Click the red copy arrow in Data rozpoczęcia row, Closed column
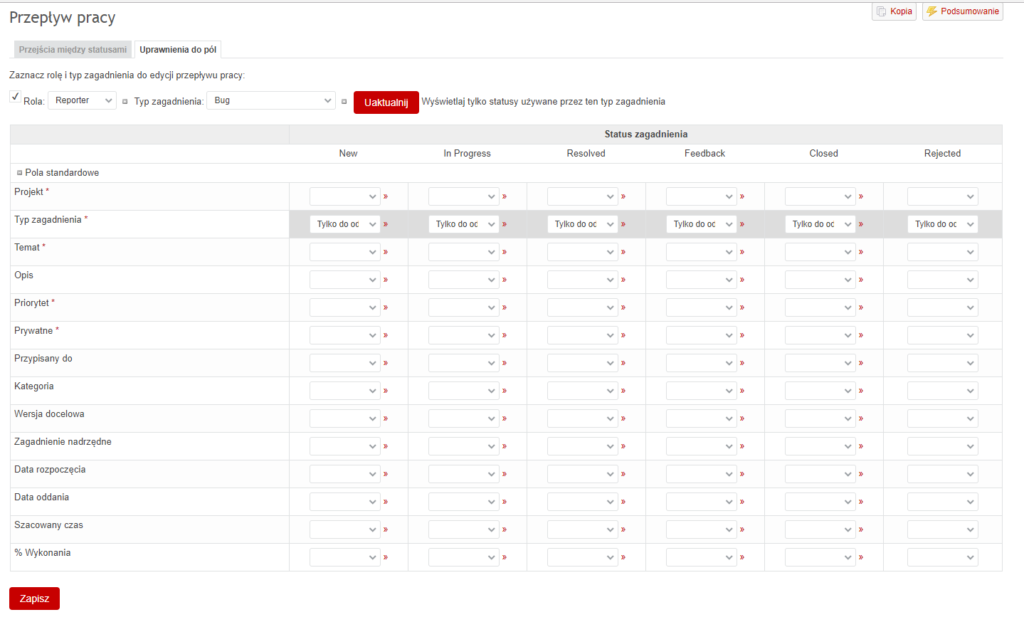The width and height of the screenshot is (1024, 627). coord(861,474)
